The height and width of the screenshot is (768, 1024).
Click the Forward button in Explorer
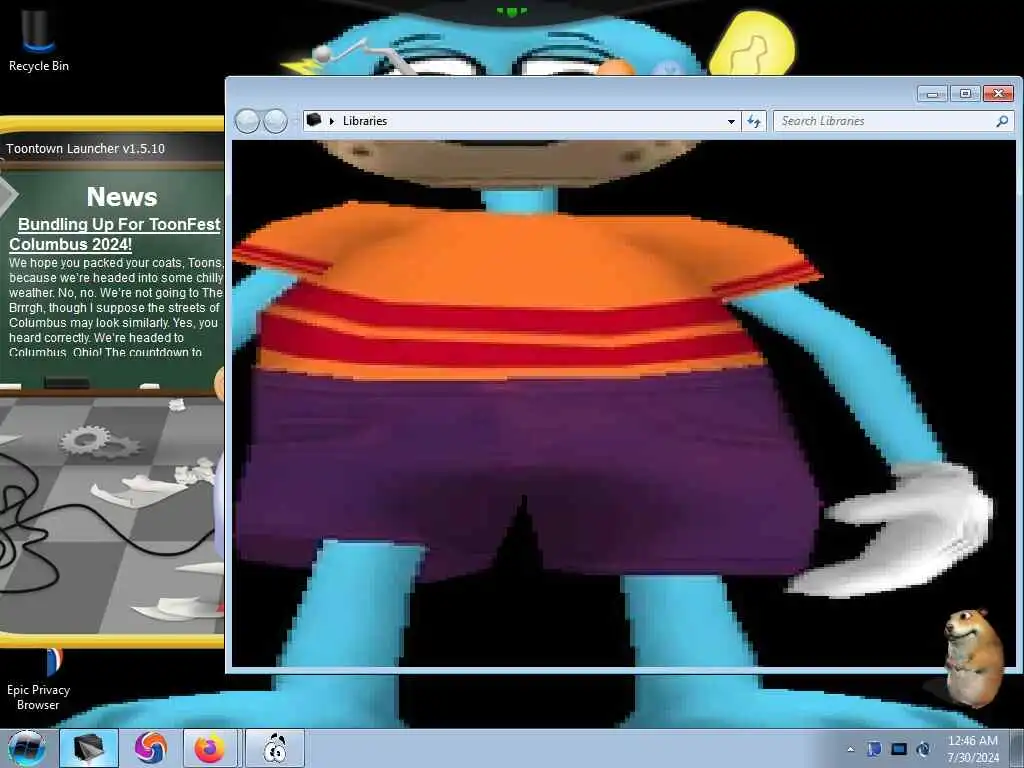pyautogui.click(x=275, y=121)
